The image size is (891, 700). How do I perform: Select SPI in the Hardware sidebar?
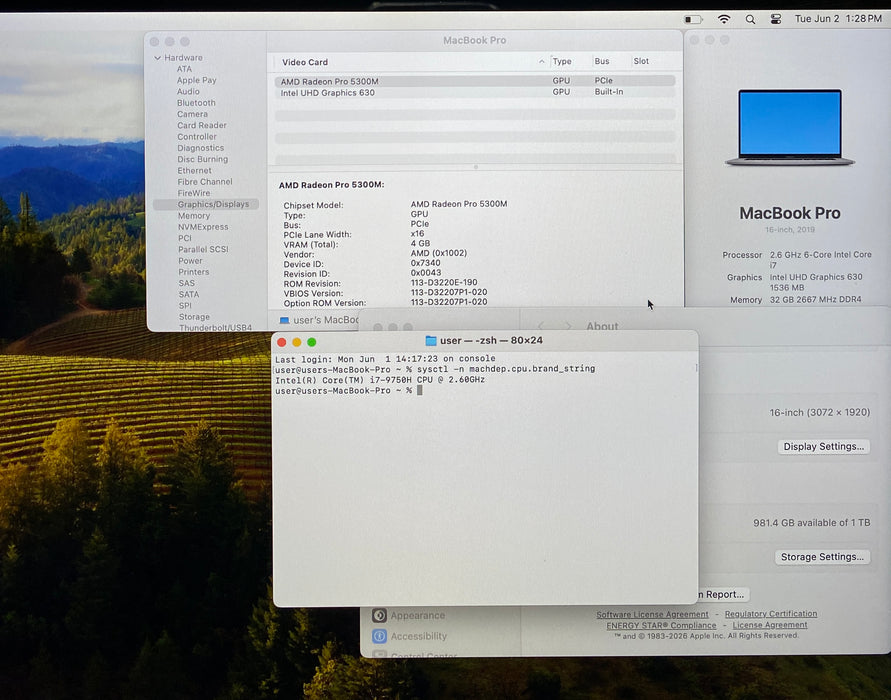pyautogui.click(x=185, y=306)
